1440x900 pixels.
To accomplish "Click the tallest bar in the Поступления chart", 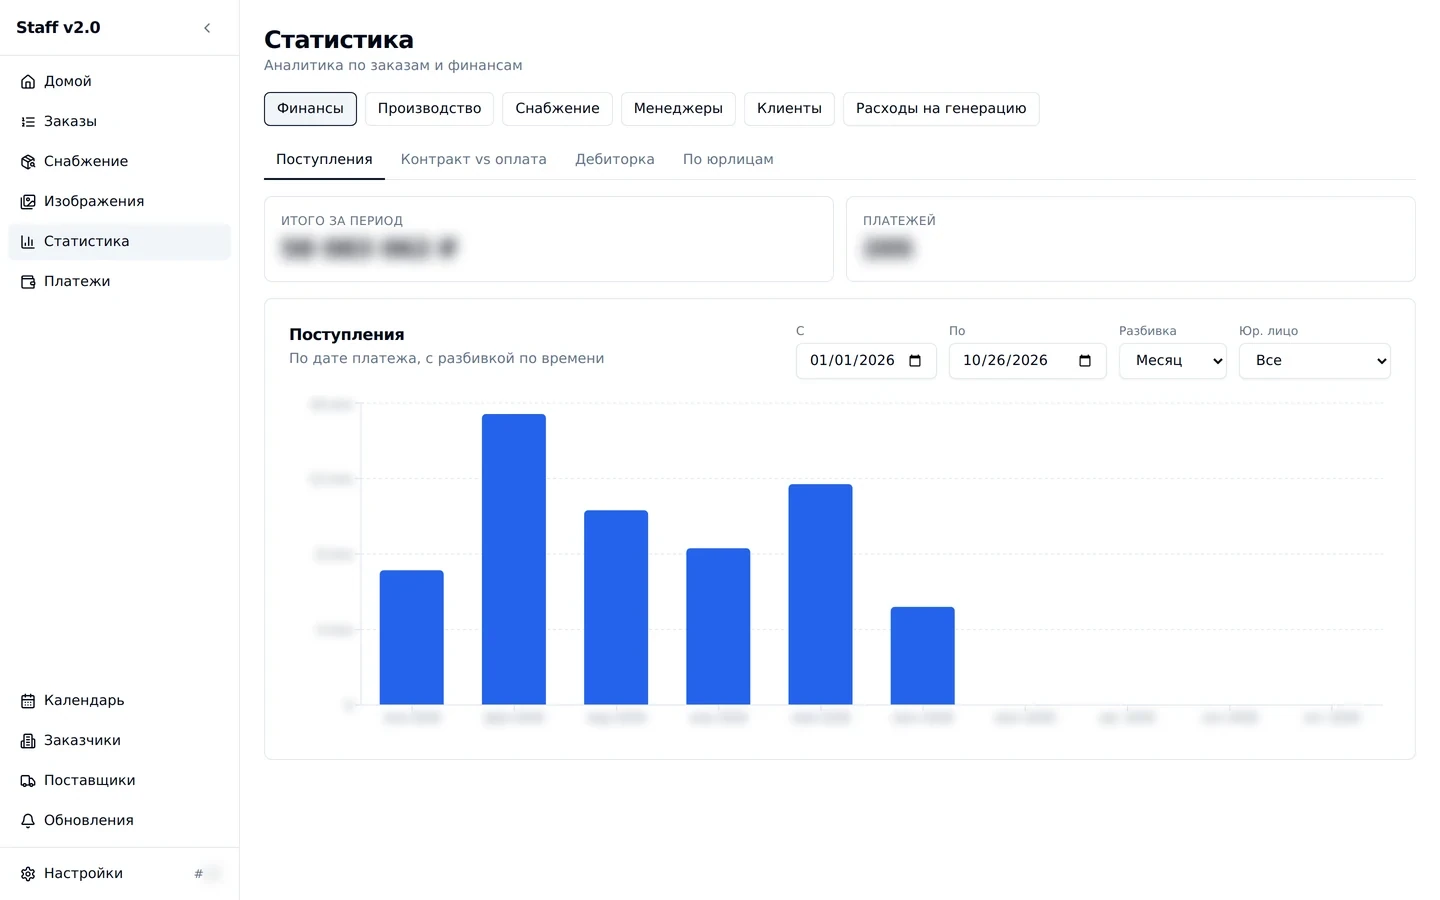I will (x=514, y=559).
